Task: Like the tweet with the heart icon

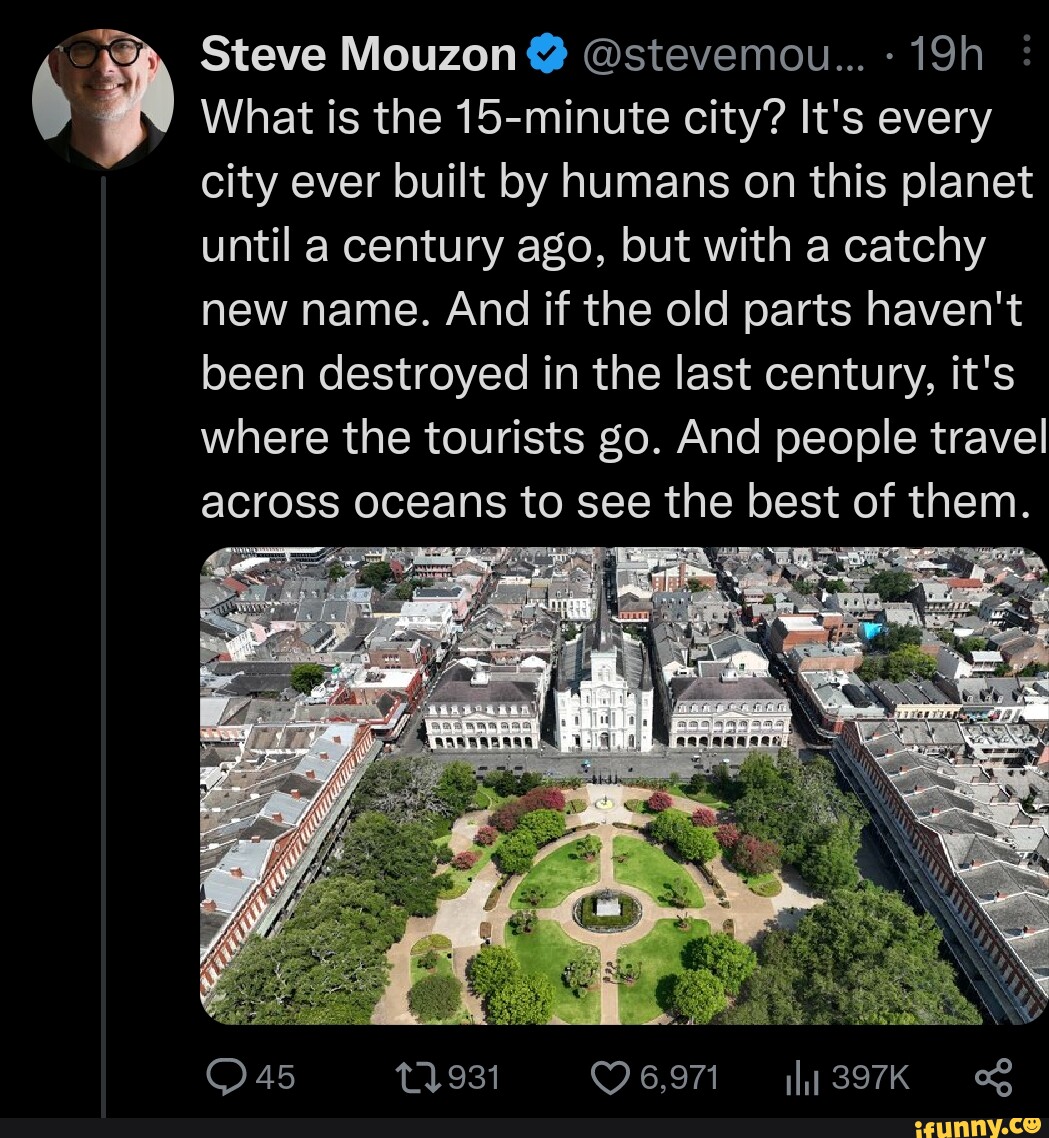Action: pos(609,1076)
